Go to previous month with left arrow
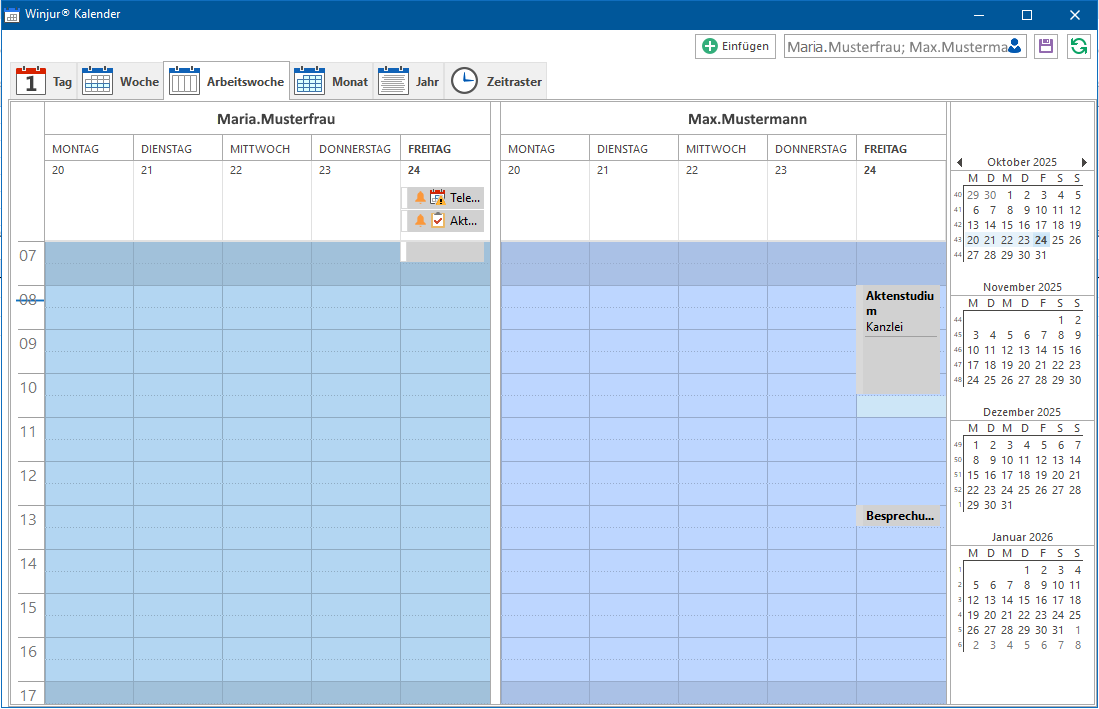The height and width of the screenshot is (709, 1099). [960, 163]
